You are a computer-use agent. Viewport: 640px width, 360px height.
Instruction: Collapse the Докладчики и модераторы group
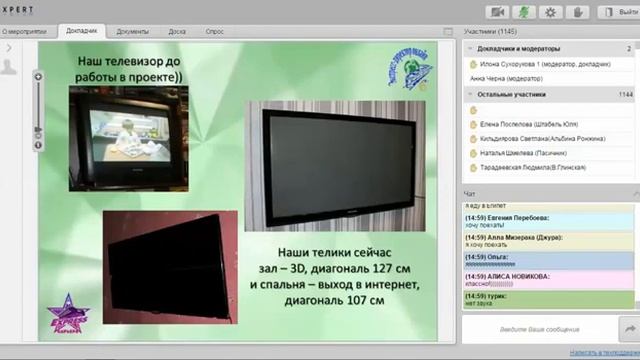click(x=470, y=49)
